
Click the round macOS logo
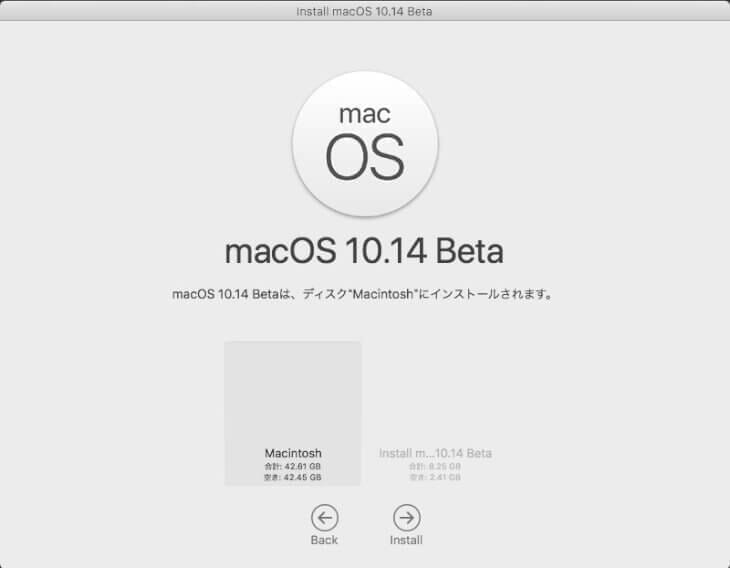click(x=365, y=143)
